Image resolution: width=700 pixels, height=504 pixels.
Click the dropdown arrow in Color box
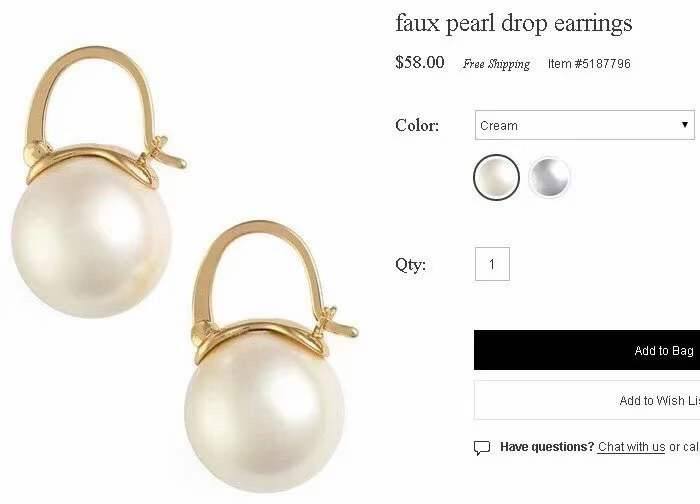[x=684, y=125]
